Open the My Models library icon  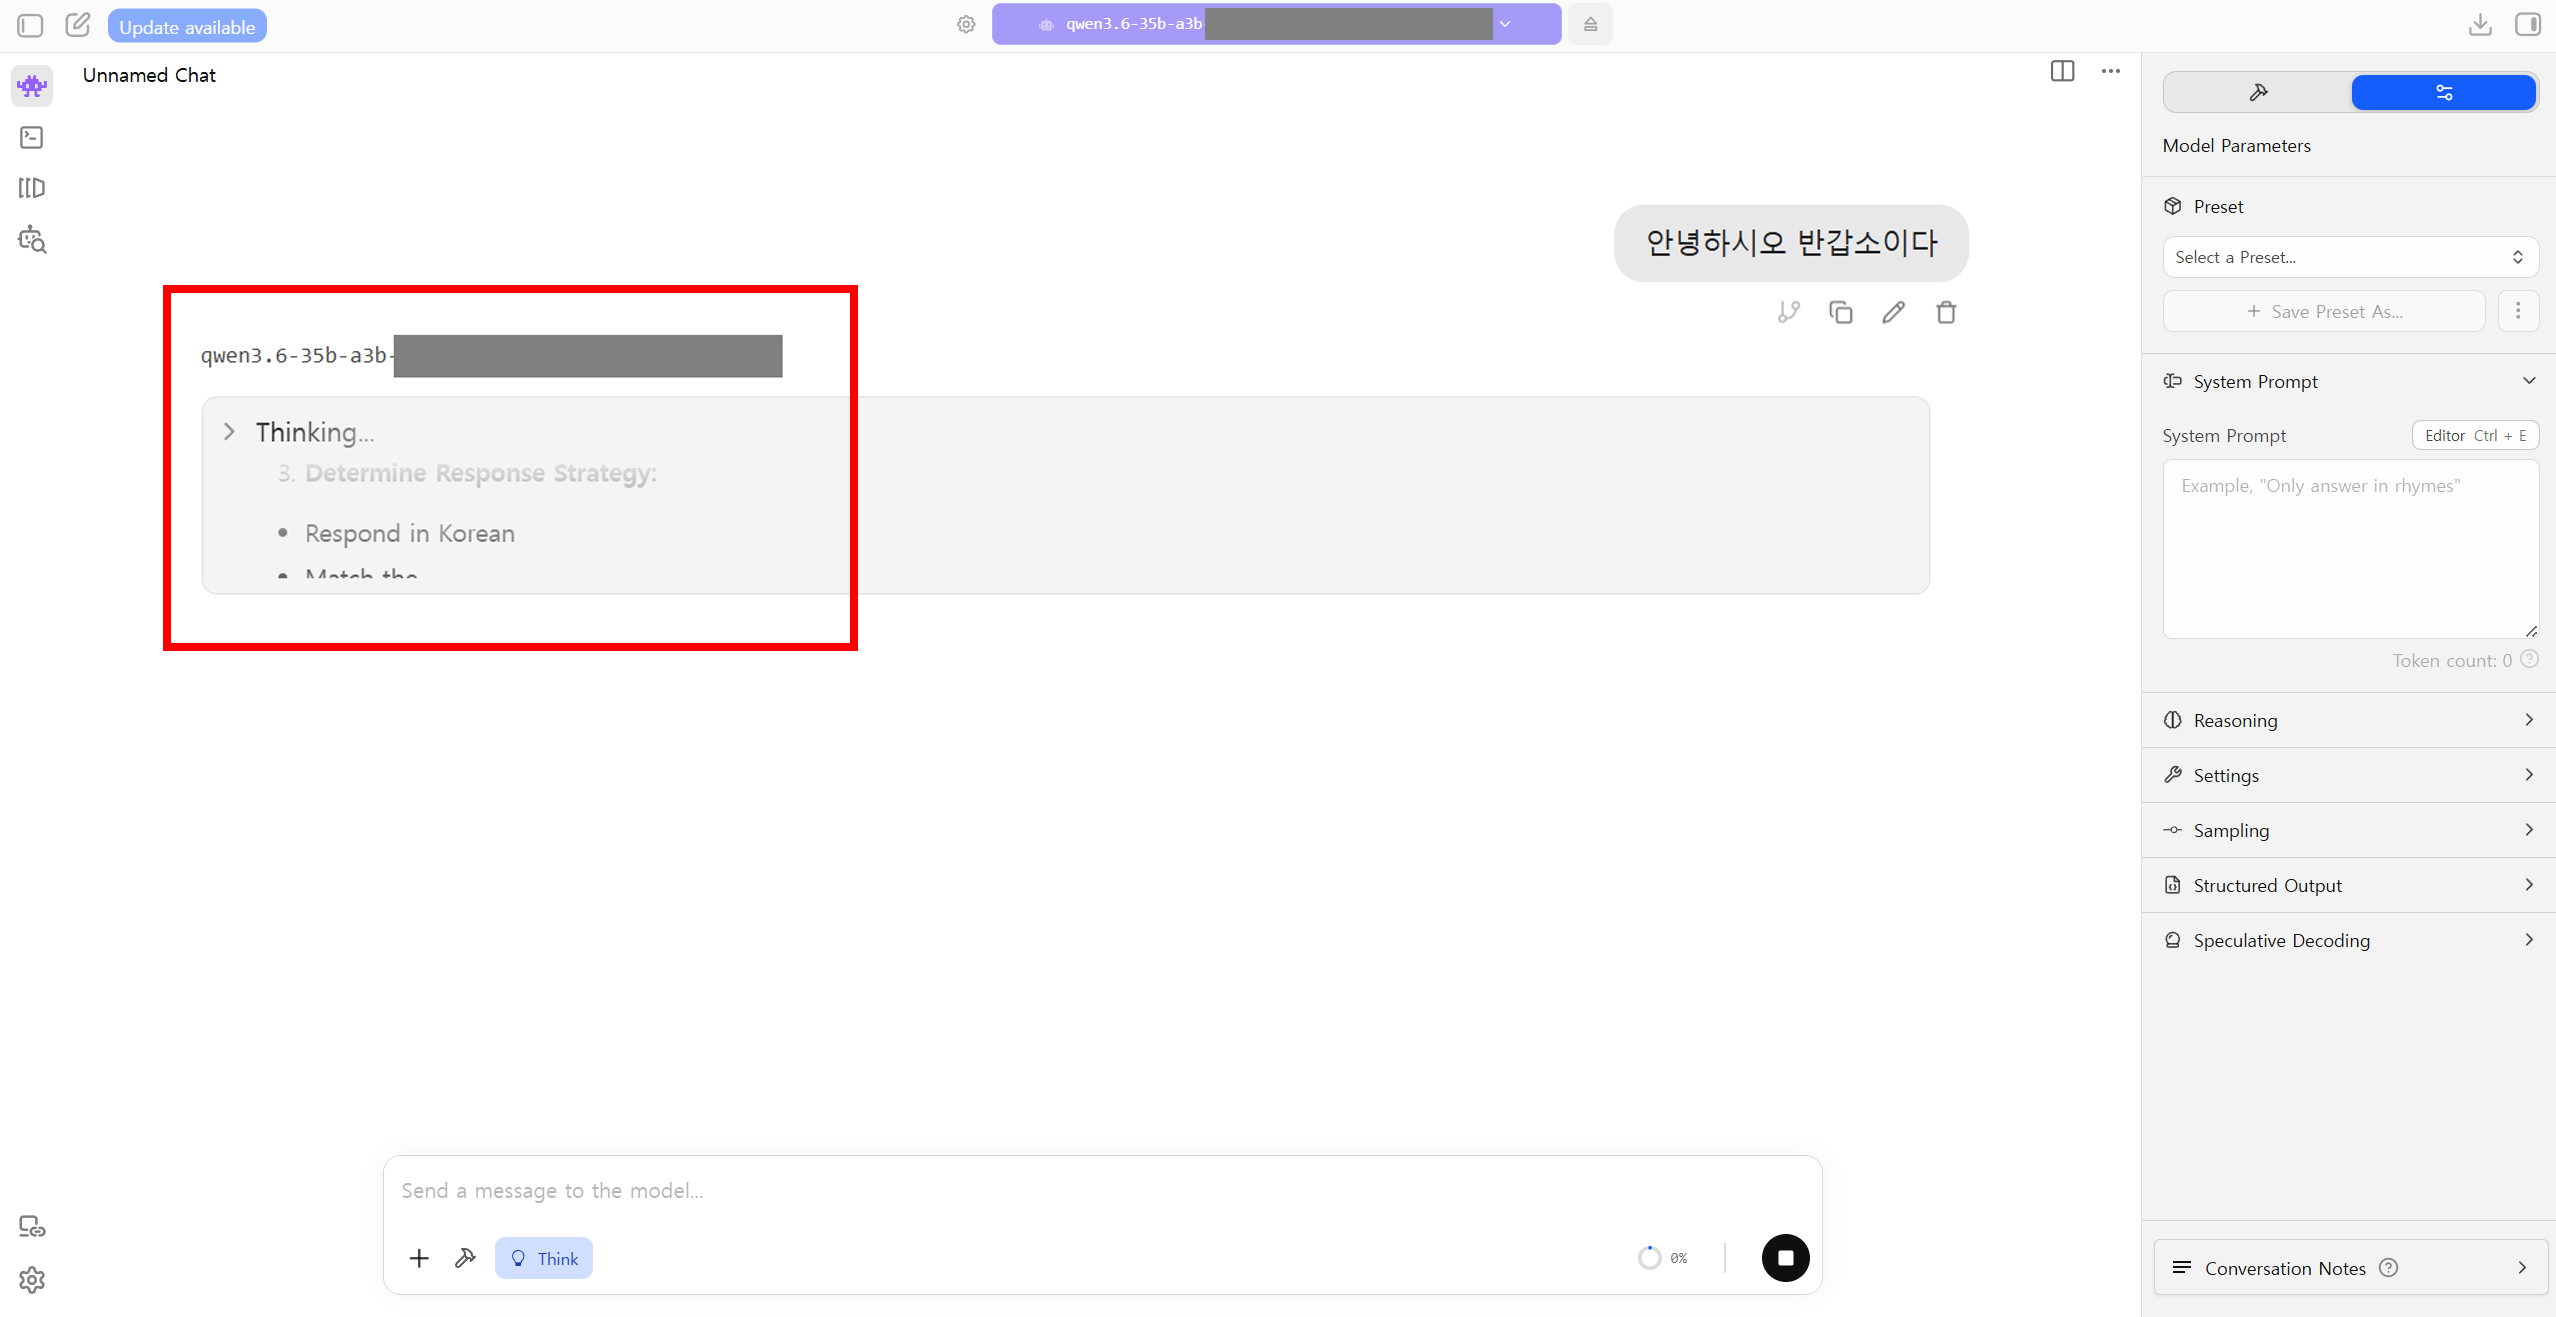tap(32, 188)
